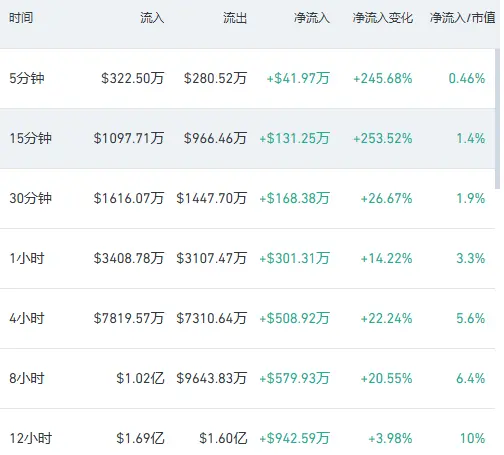This screenshot has height=455, width=504.
Task: Click net inflow +$41.97万
Action: [298, 78]
